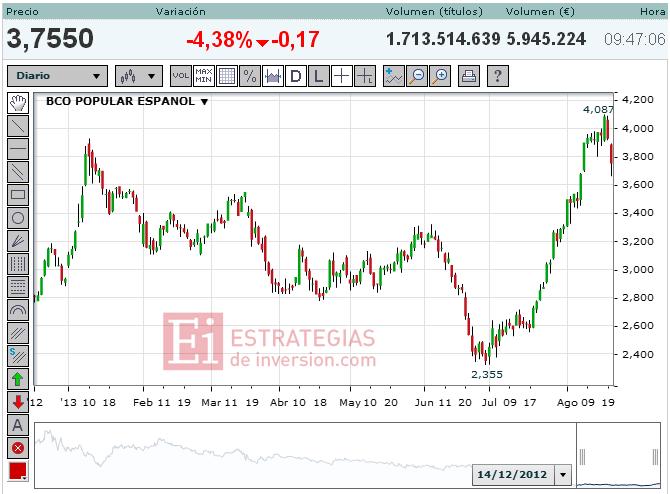Toggle the historical overview area chart button
This screenshot has width=670, height=494.
(273, 76)
